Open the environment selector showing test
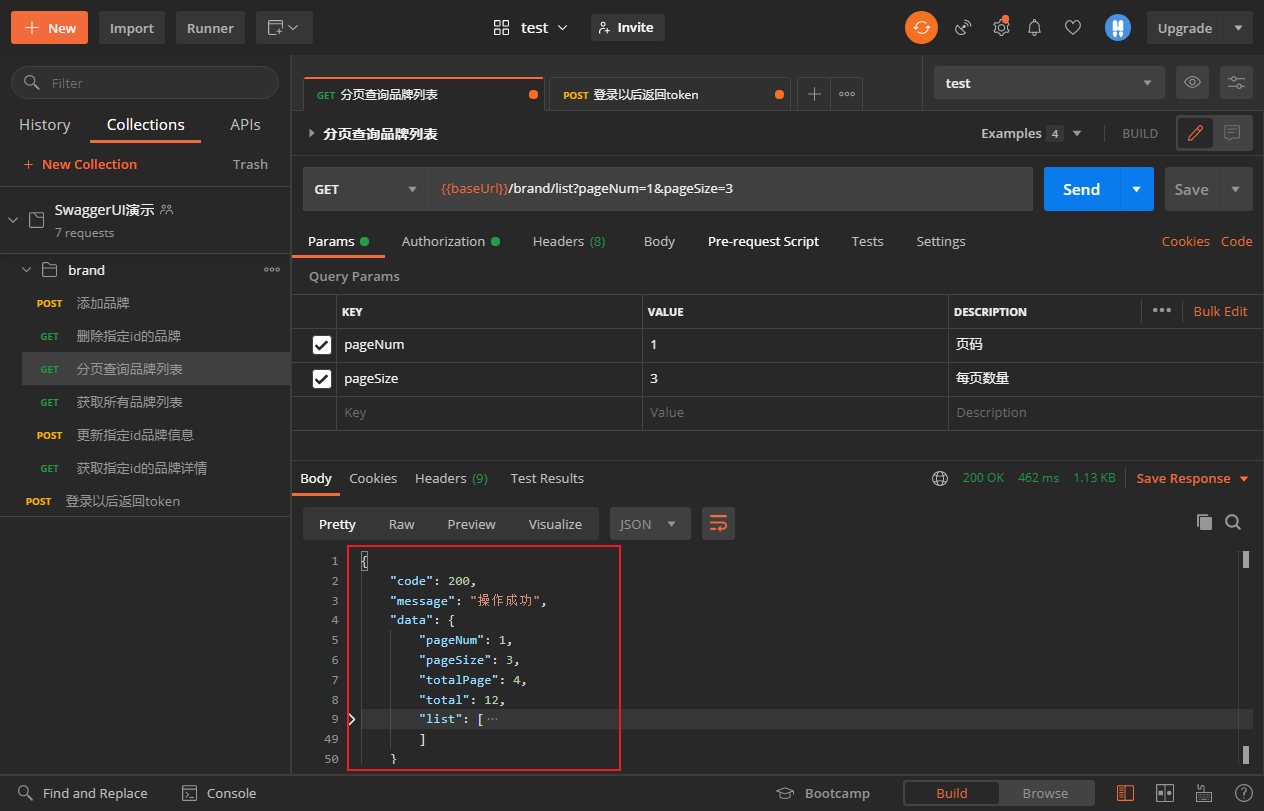The height and width of the screenshot is (811, 1264). click(1049, 83)
